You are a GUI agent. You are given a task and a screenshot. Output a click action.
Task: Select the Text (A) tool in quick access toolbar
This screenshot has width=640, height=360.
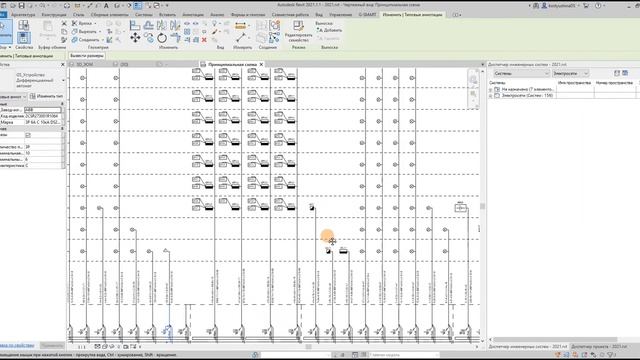tap(106, 6)
